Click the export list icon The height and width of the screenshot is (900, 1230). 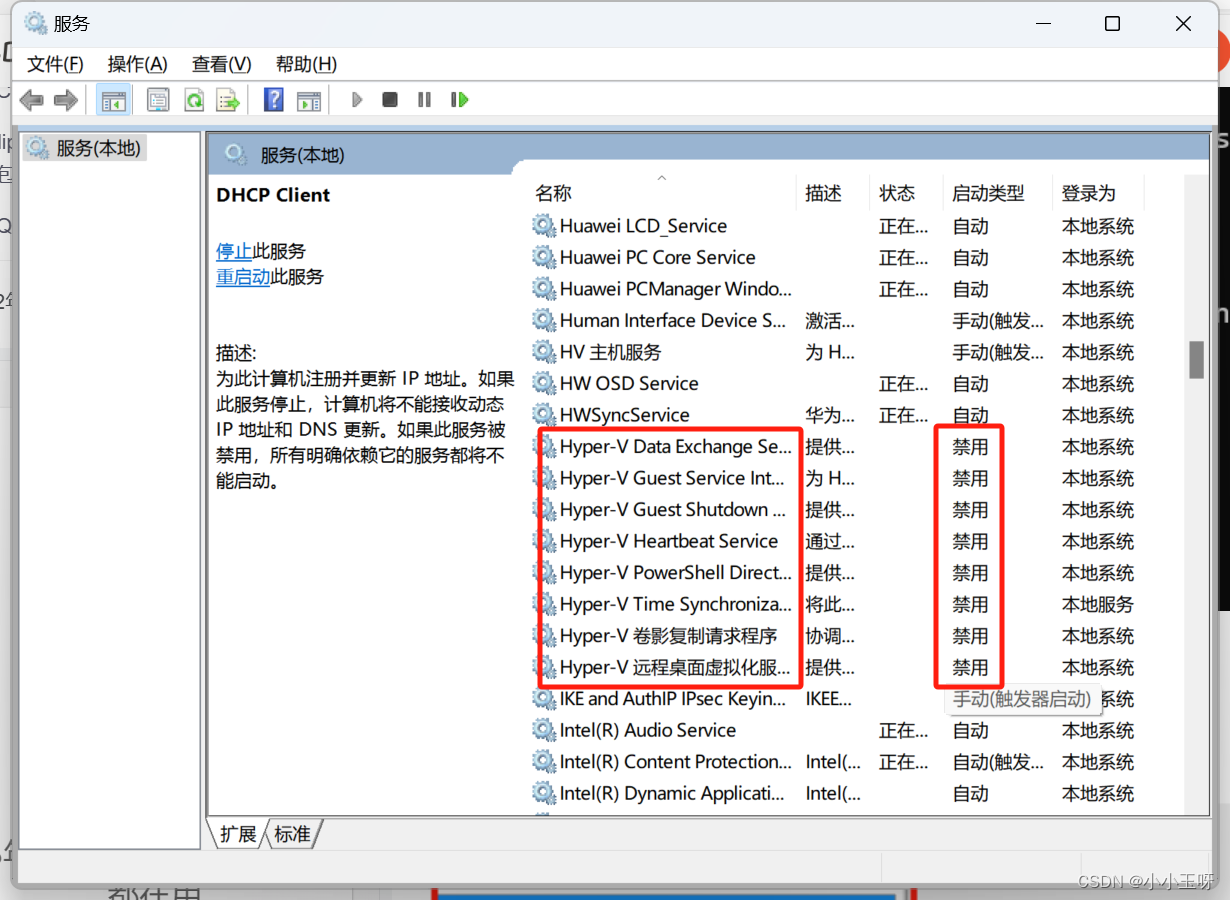click(x=228, y=99)
